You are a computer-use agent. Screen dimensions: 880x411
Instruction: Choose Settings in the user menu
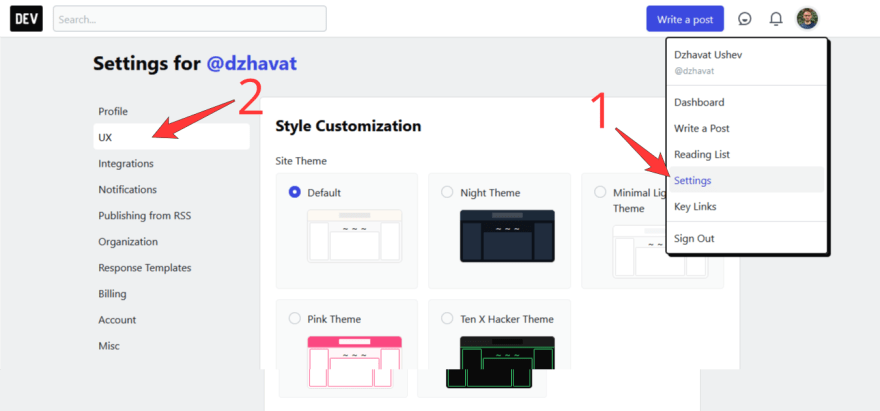[746, 180]
